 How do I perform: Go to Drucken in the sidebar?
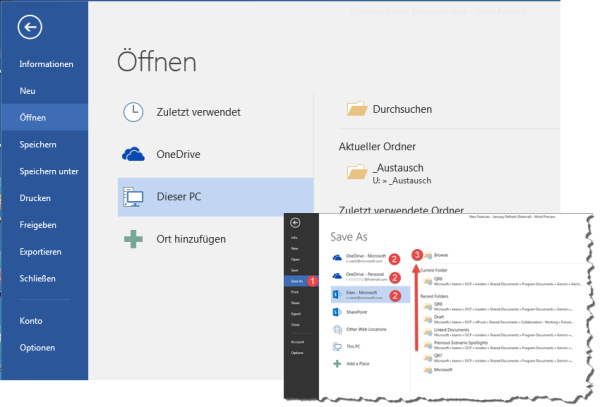(35, 198)
